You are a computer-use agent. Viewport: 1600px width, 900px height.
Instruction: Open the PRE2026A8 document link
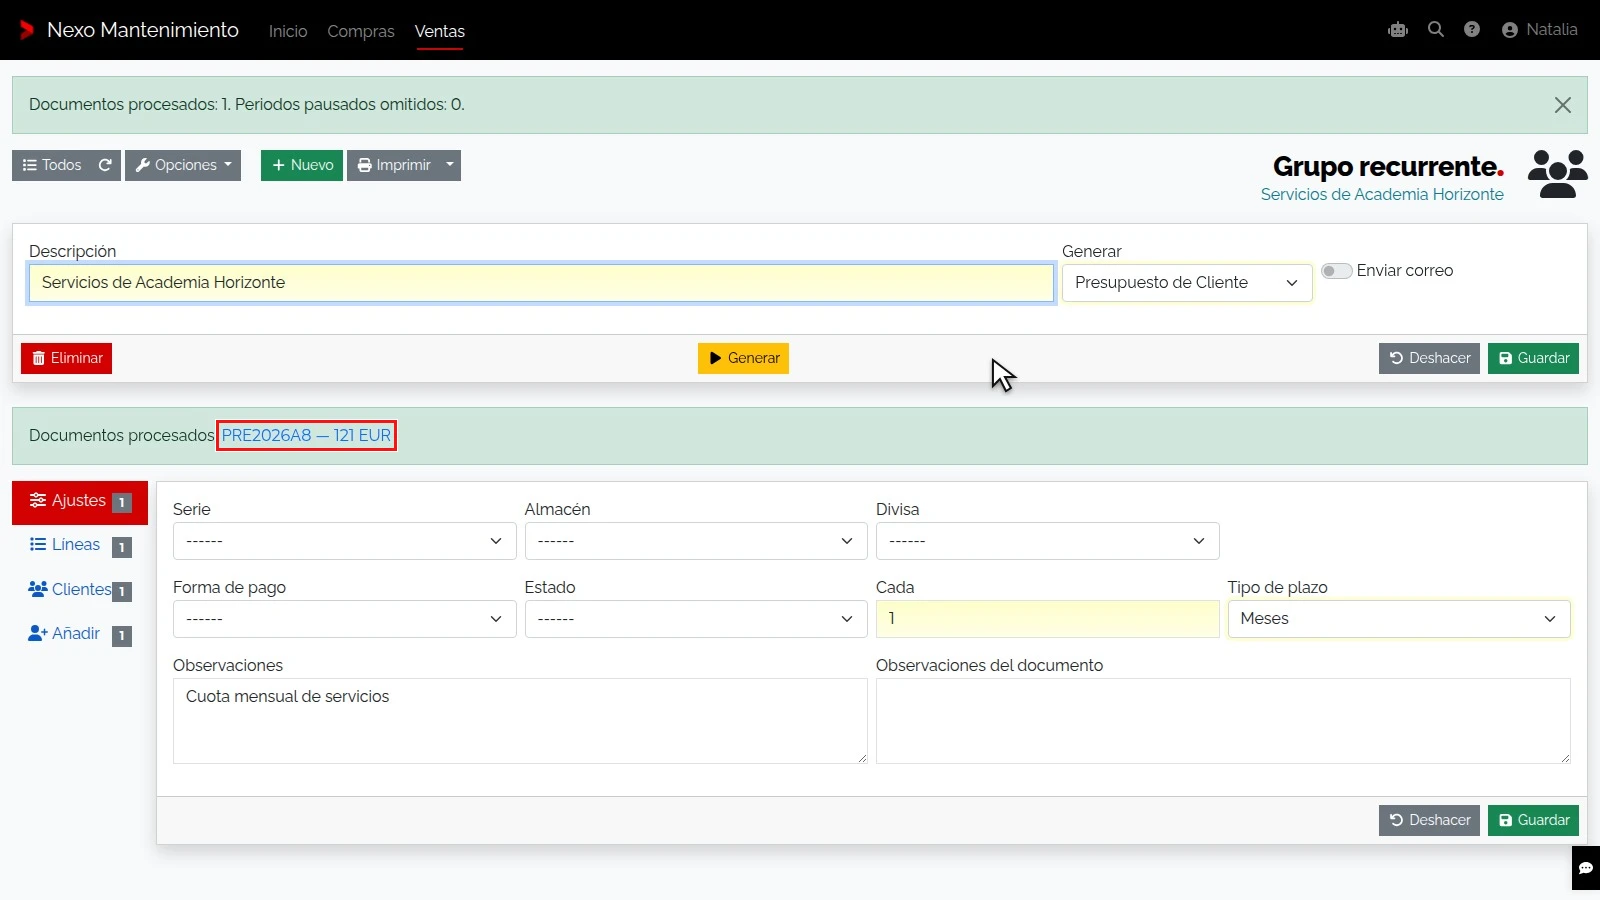(x=306, y=436)
